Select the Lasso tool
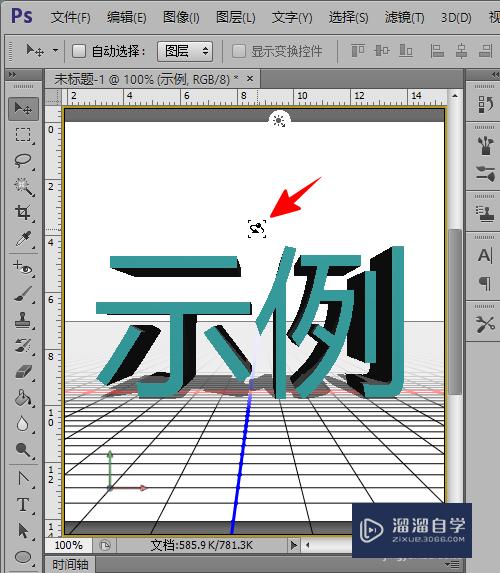 pyautogui.click(x=23, y=160)
